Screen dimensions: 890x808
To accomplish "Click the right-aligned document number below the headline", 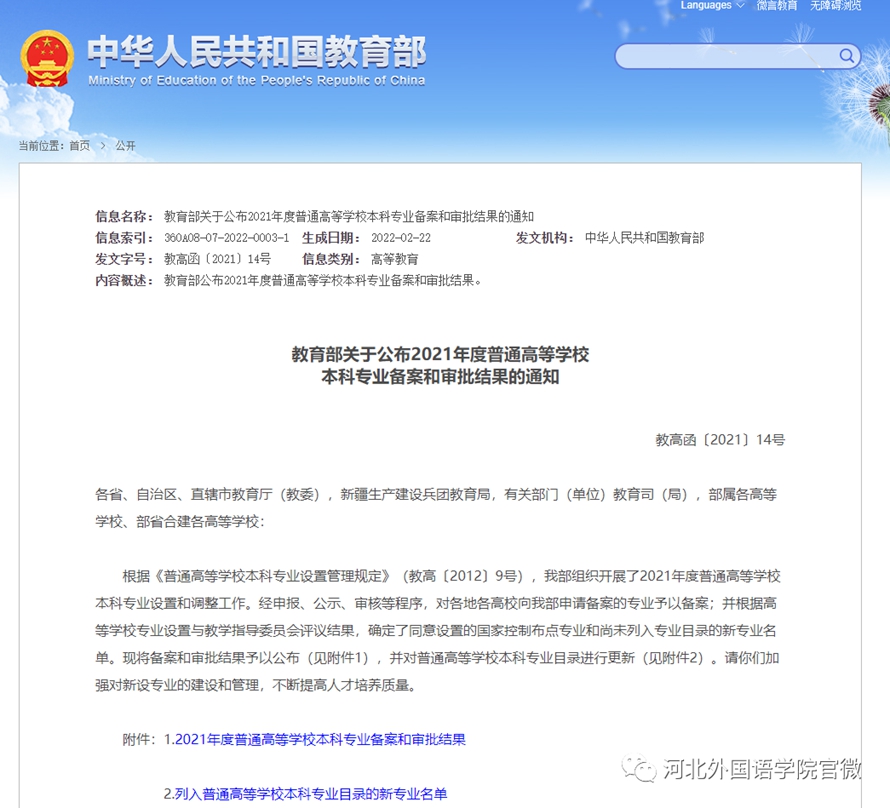I will [720, 439].
